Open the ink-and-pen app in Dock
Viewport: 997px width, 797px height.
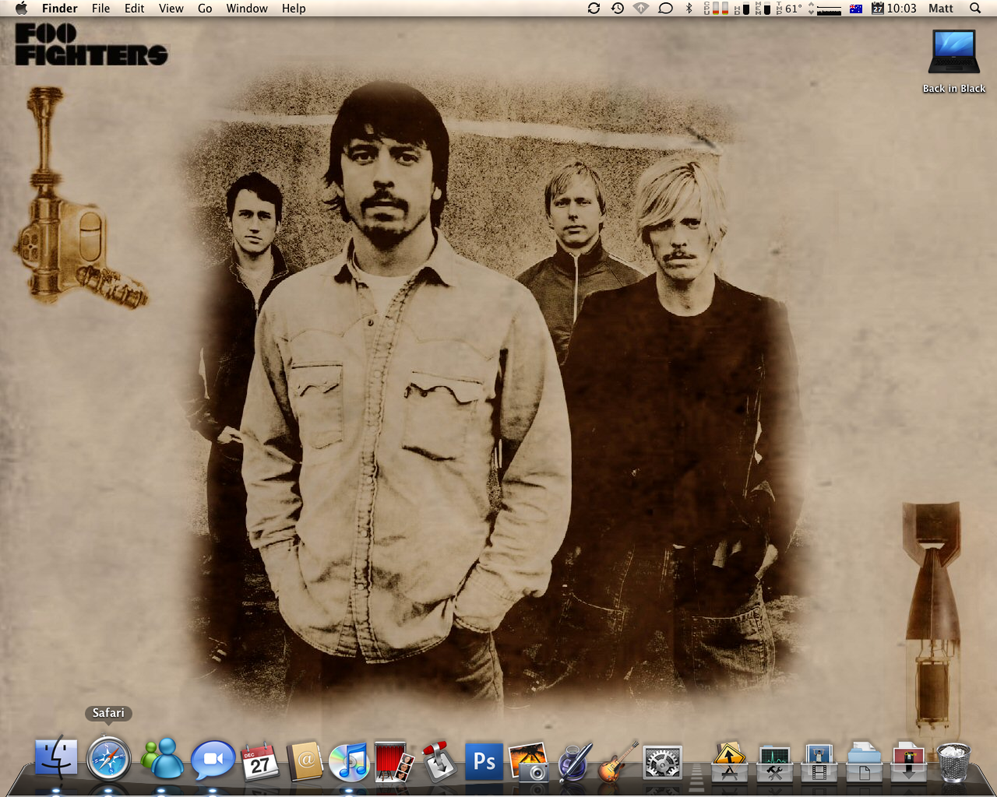[575, 761]
